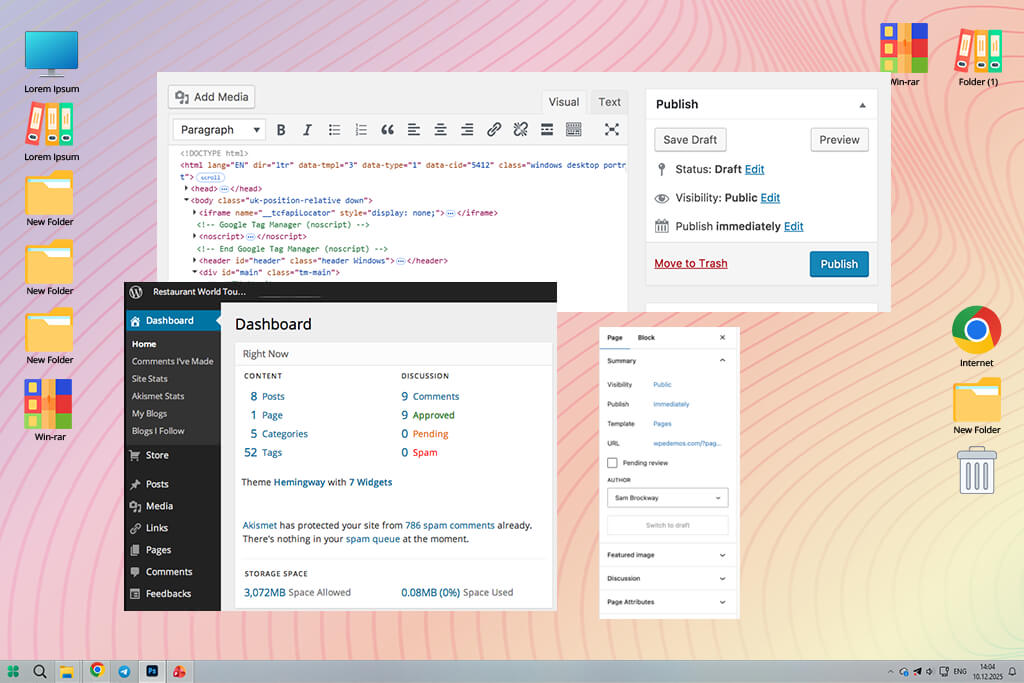The width and height of the screenshot is (1024, 683).
Task: Open the Dashboard menu item
Action: pyautogui.click(x=172, y=321)
